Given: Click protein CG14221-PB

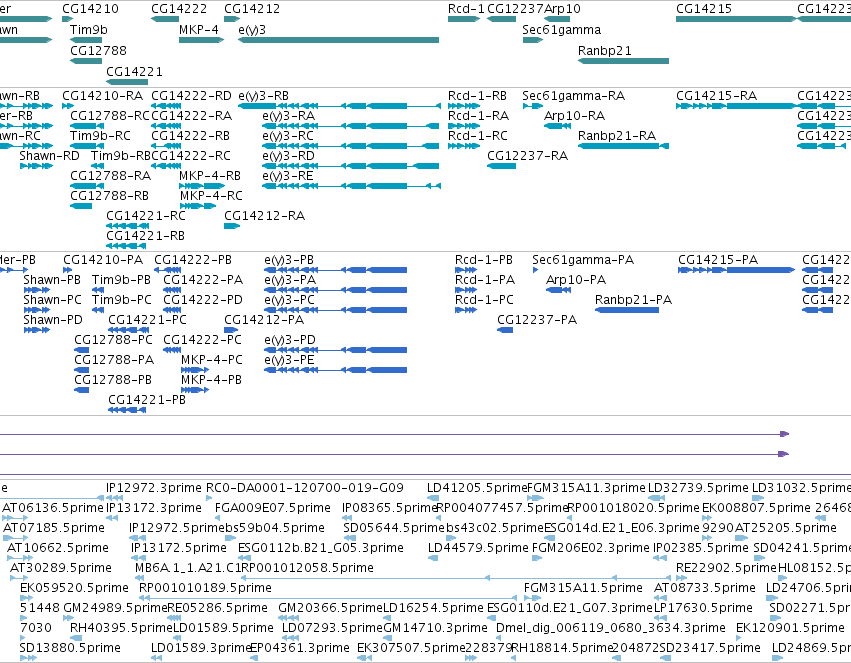Looking at the screenshot, I should (147, 400).
